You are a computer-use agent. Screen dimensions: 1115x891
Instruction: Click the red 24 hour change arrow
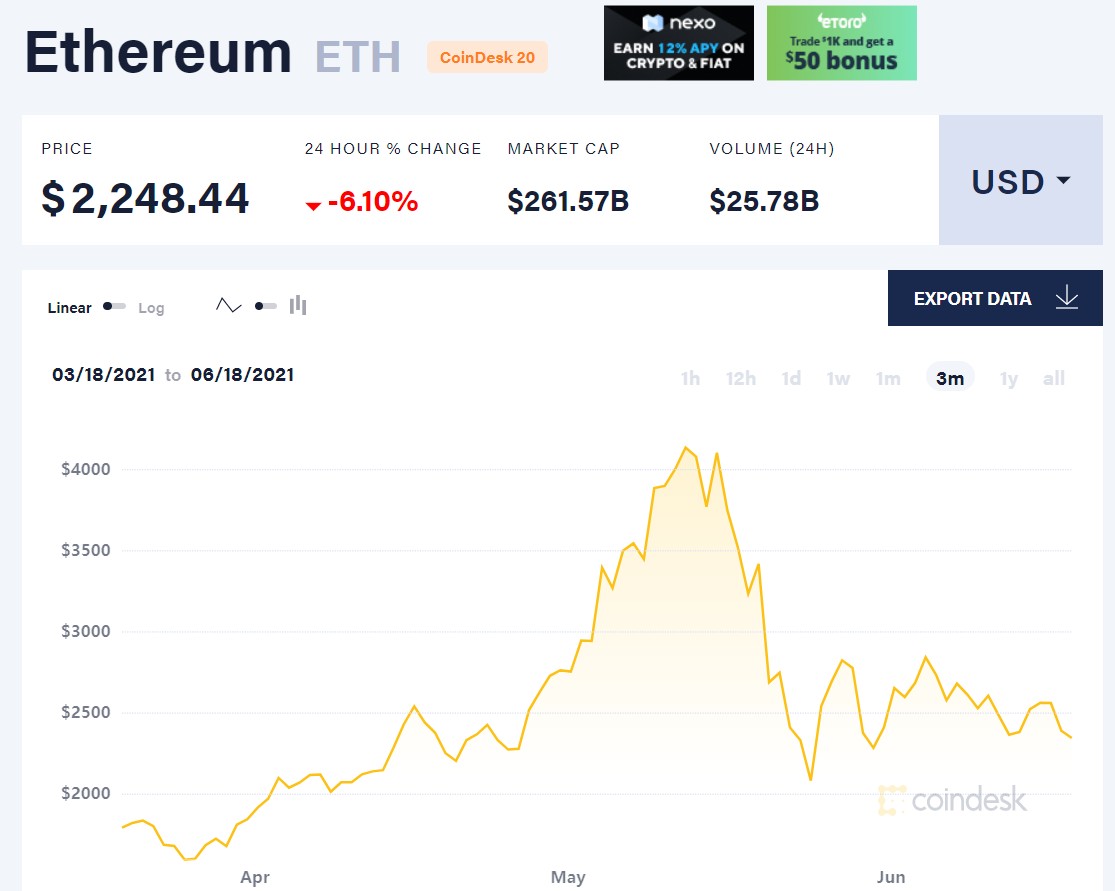313,206
